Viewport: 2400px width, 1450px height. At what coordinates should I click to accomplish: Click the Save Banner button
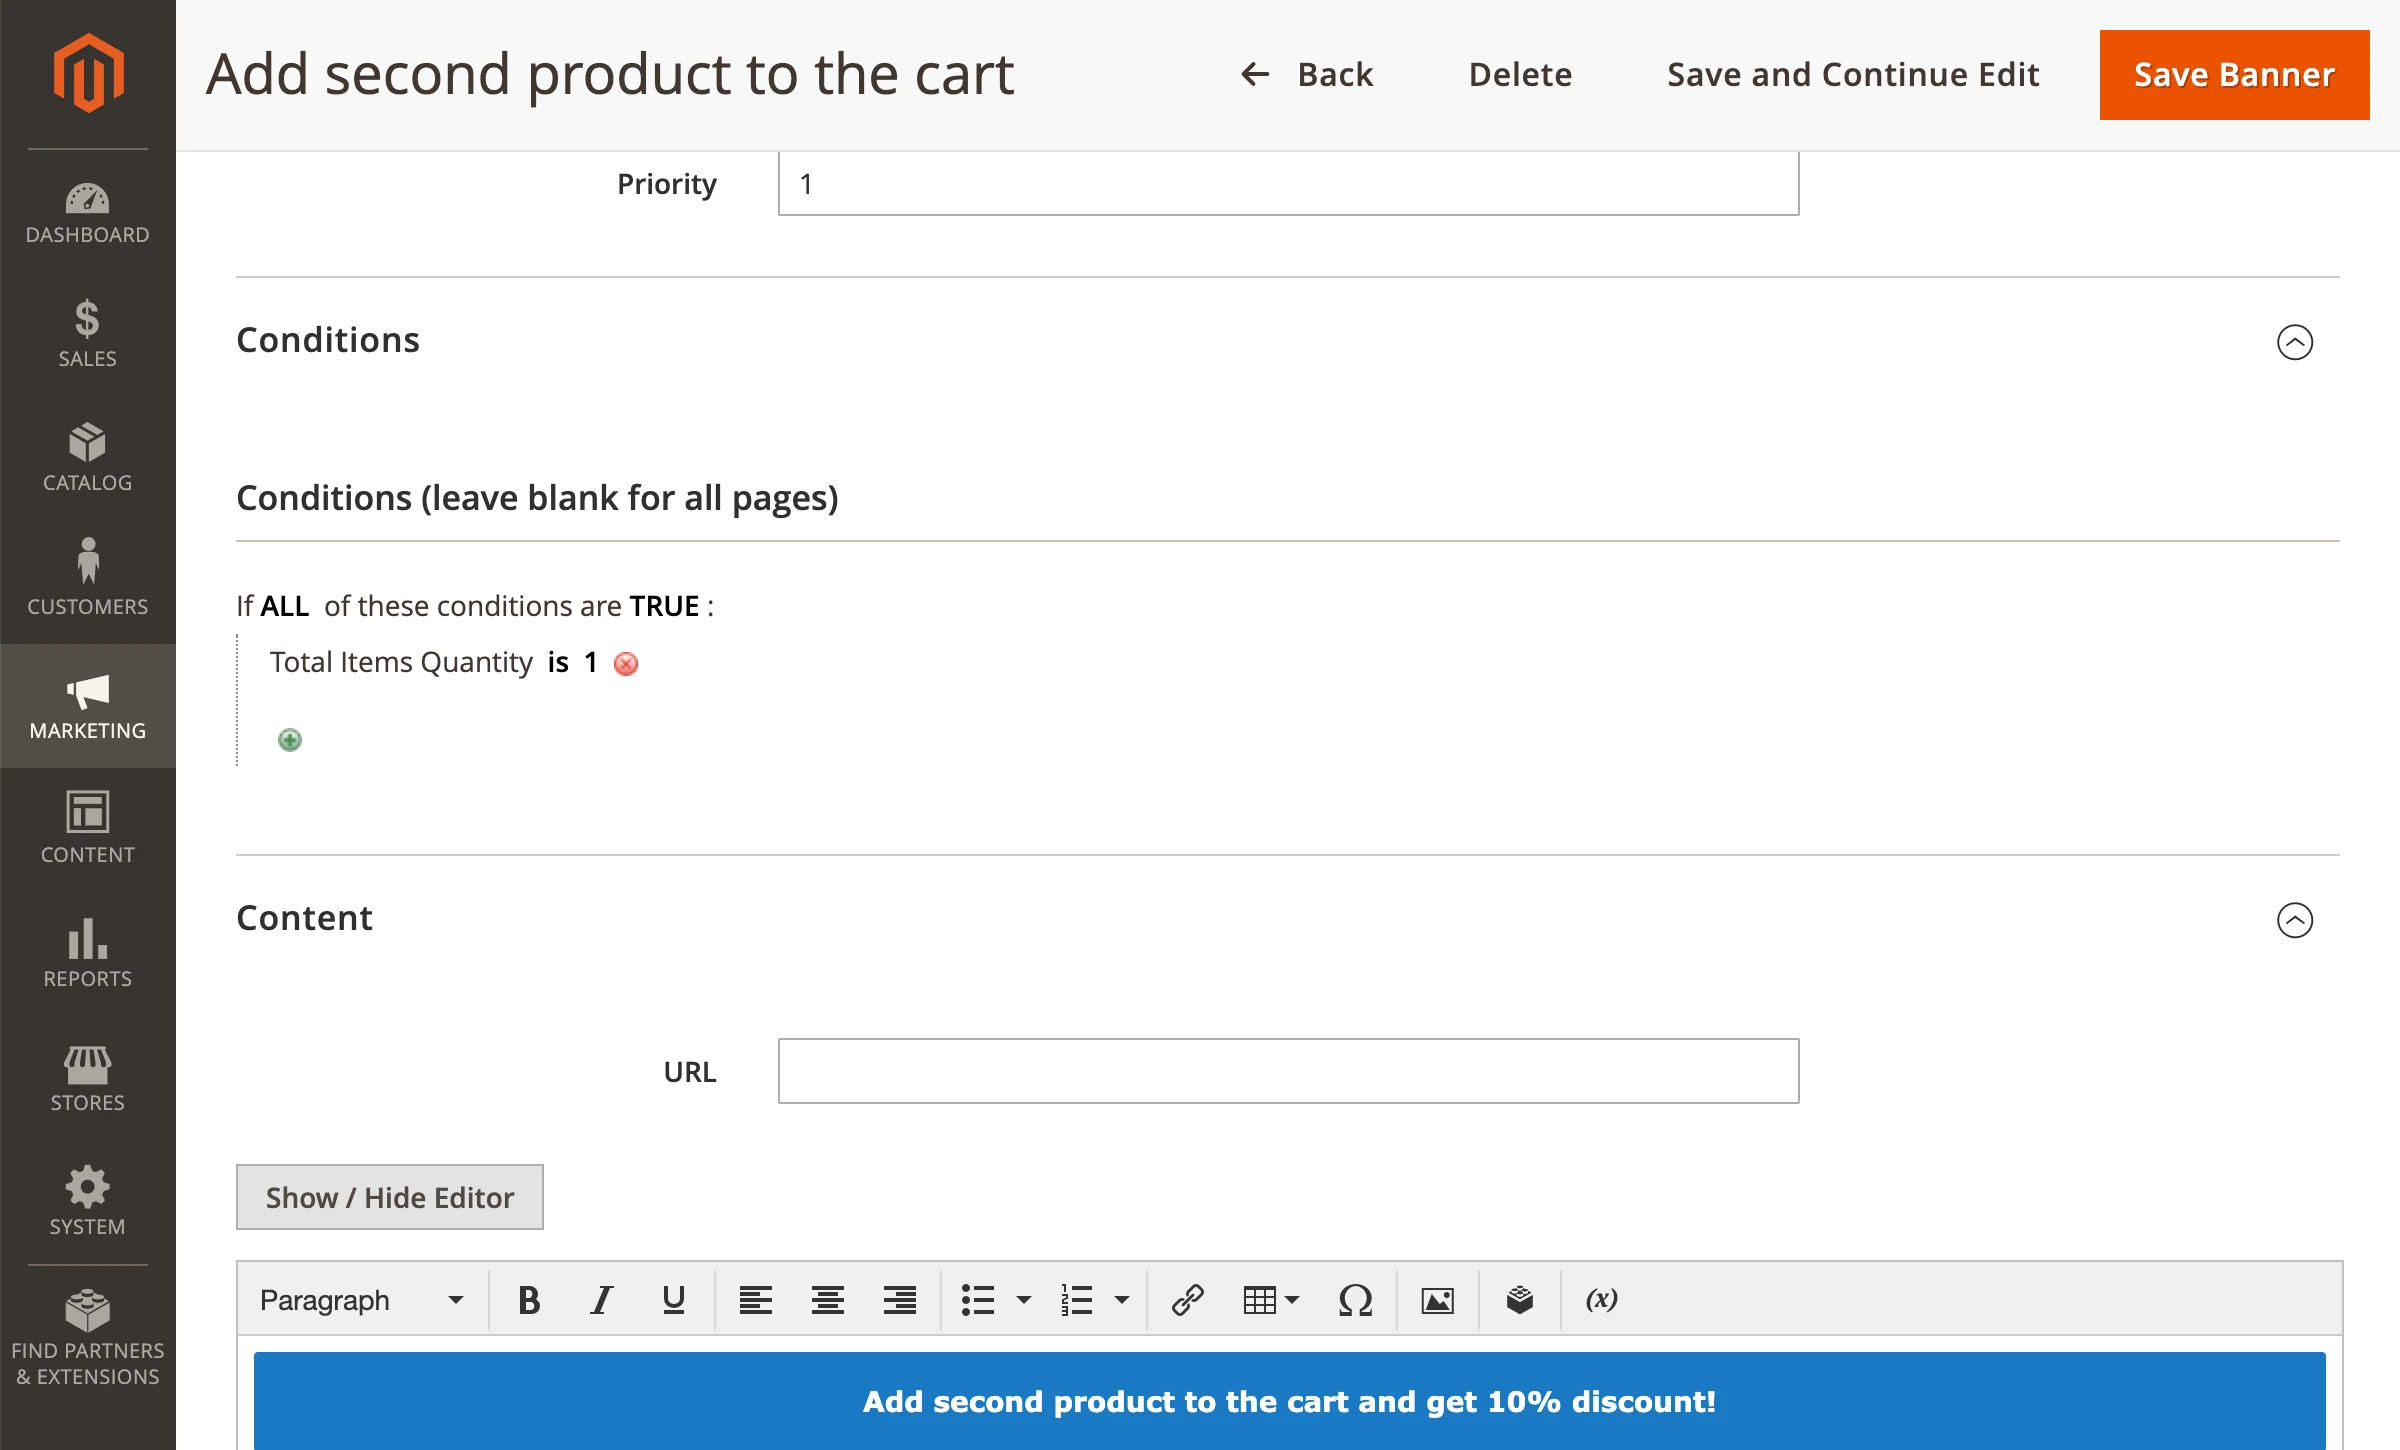[2234, 75]
